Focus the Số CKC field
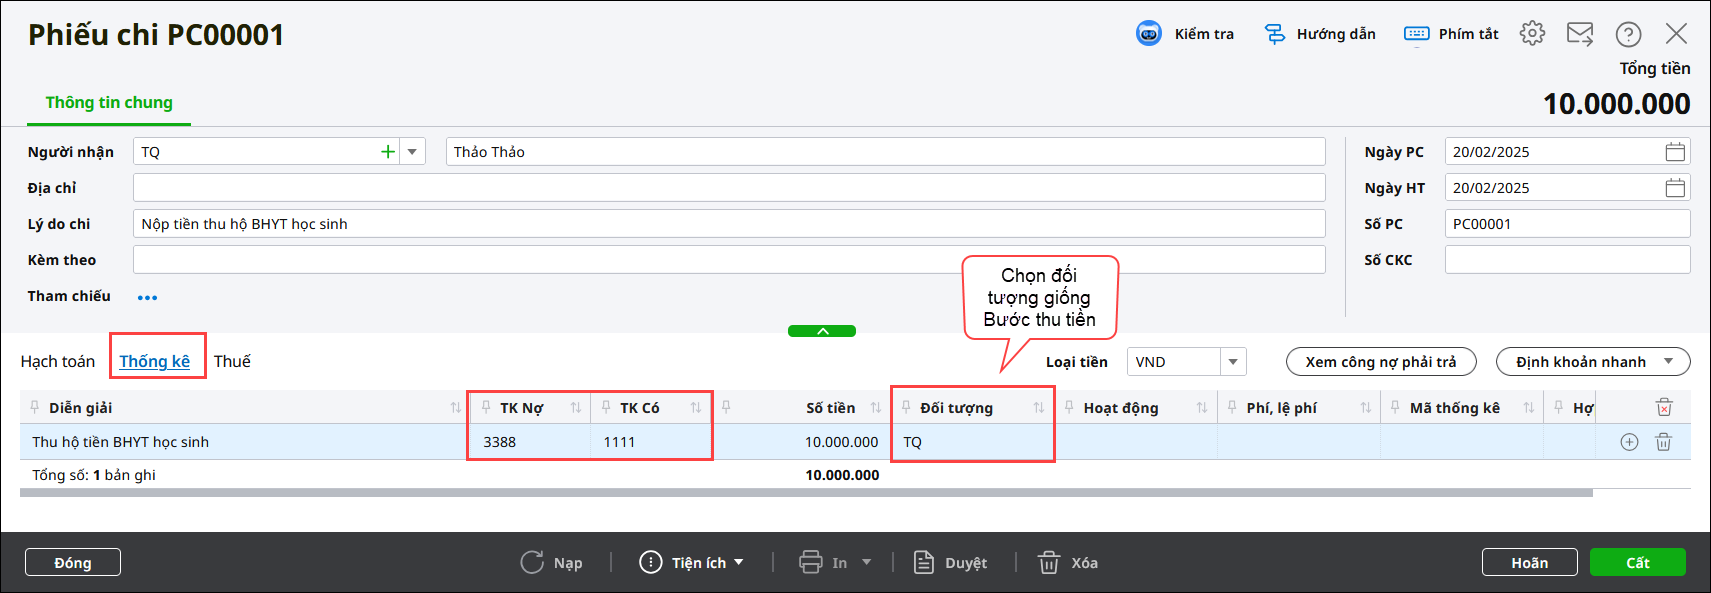Image resolution: width=1711 pixels, height=593 pixels. click(x=1567, y=260)
